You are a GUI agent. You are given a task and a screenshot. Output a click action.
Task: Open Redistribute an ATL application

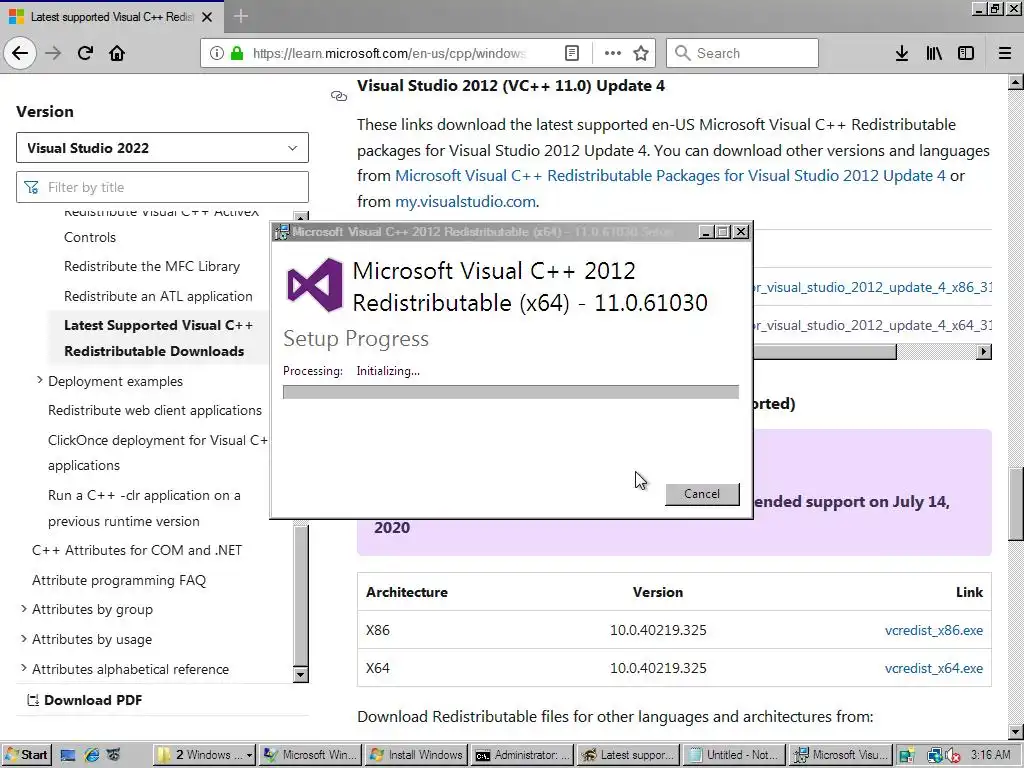click(158, 296)
